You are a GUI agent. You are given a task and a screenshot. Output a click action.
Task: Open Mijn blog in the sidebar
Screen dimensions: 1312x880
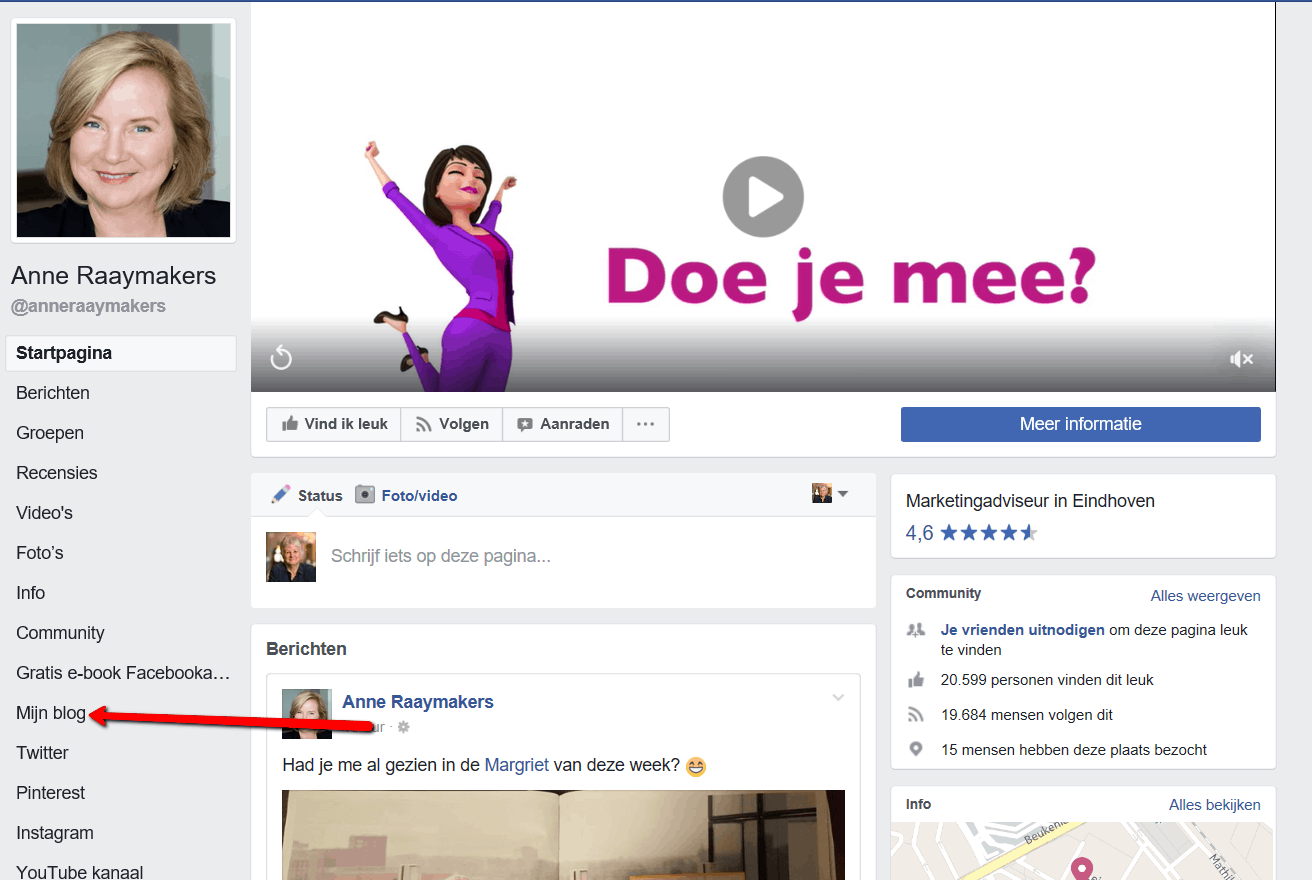[51, 713]
